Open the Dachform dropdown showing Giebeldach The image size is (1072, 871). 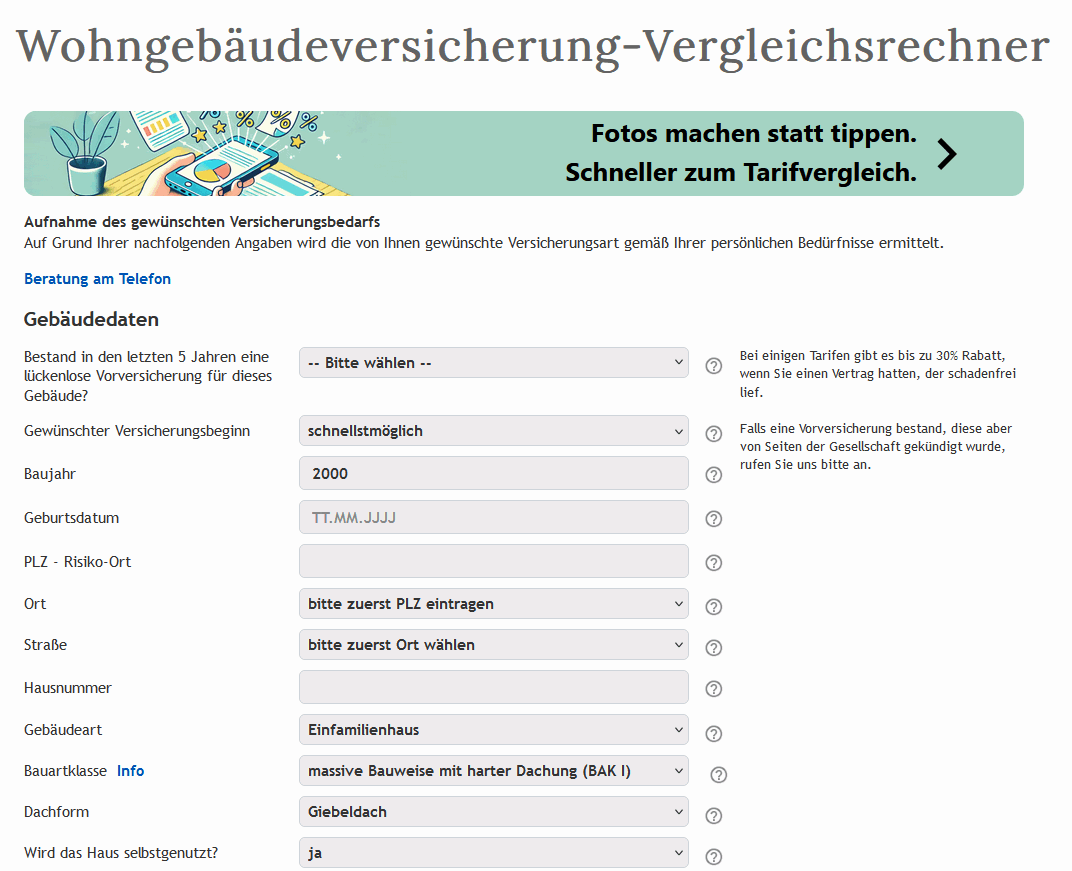coord(494,812)
